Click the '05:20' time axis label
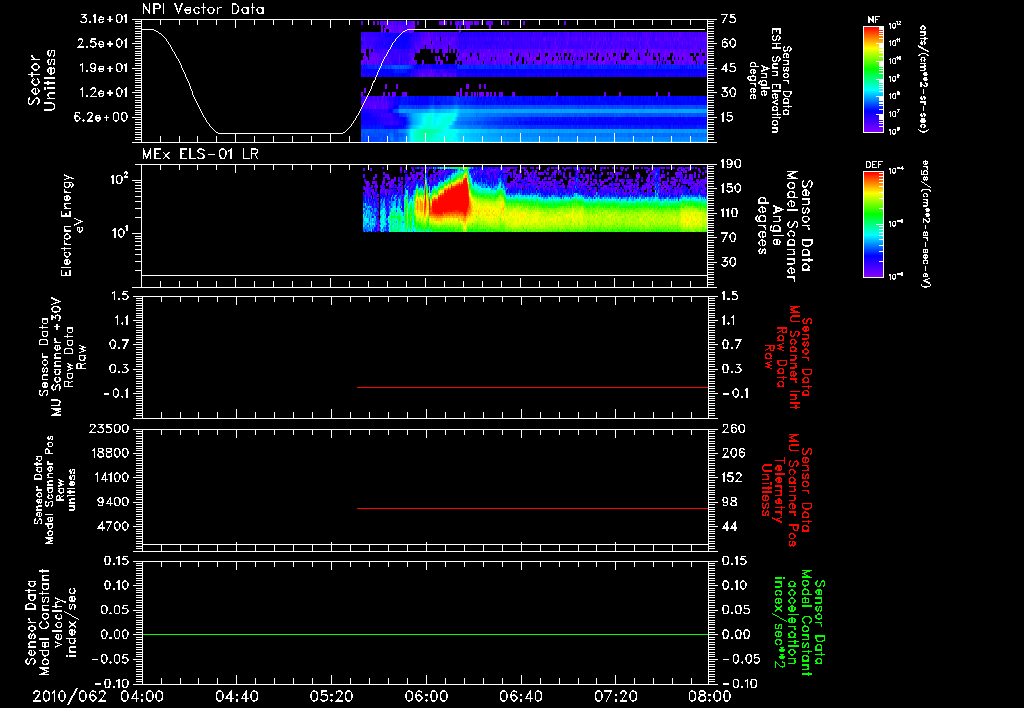The width and height of the screenshot is (1024, 708). [331, 696]
